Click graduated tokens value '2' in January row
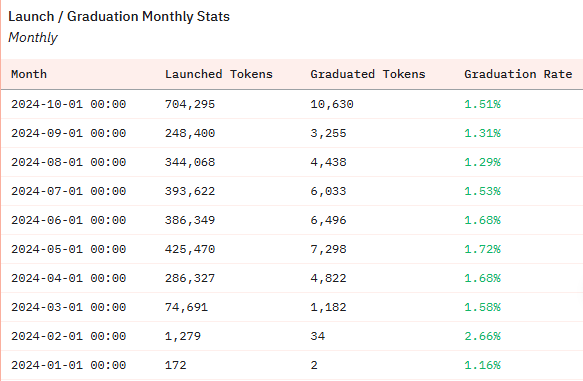Viewport: 583px width, 381px height. 314,365
